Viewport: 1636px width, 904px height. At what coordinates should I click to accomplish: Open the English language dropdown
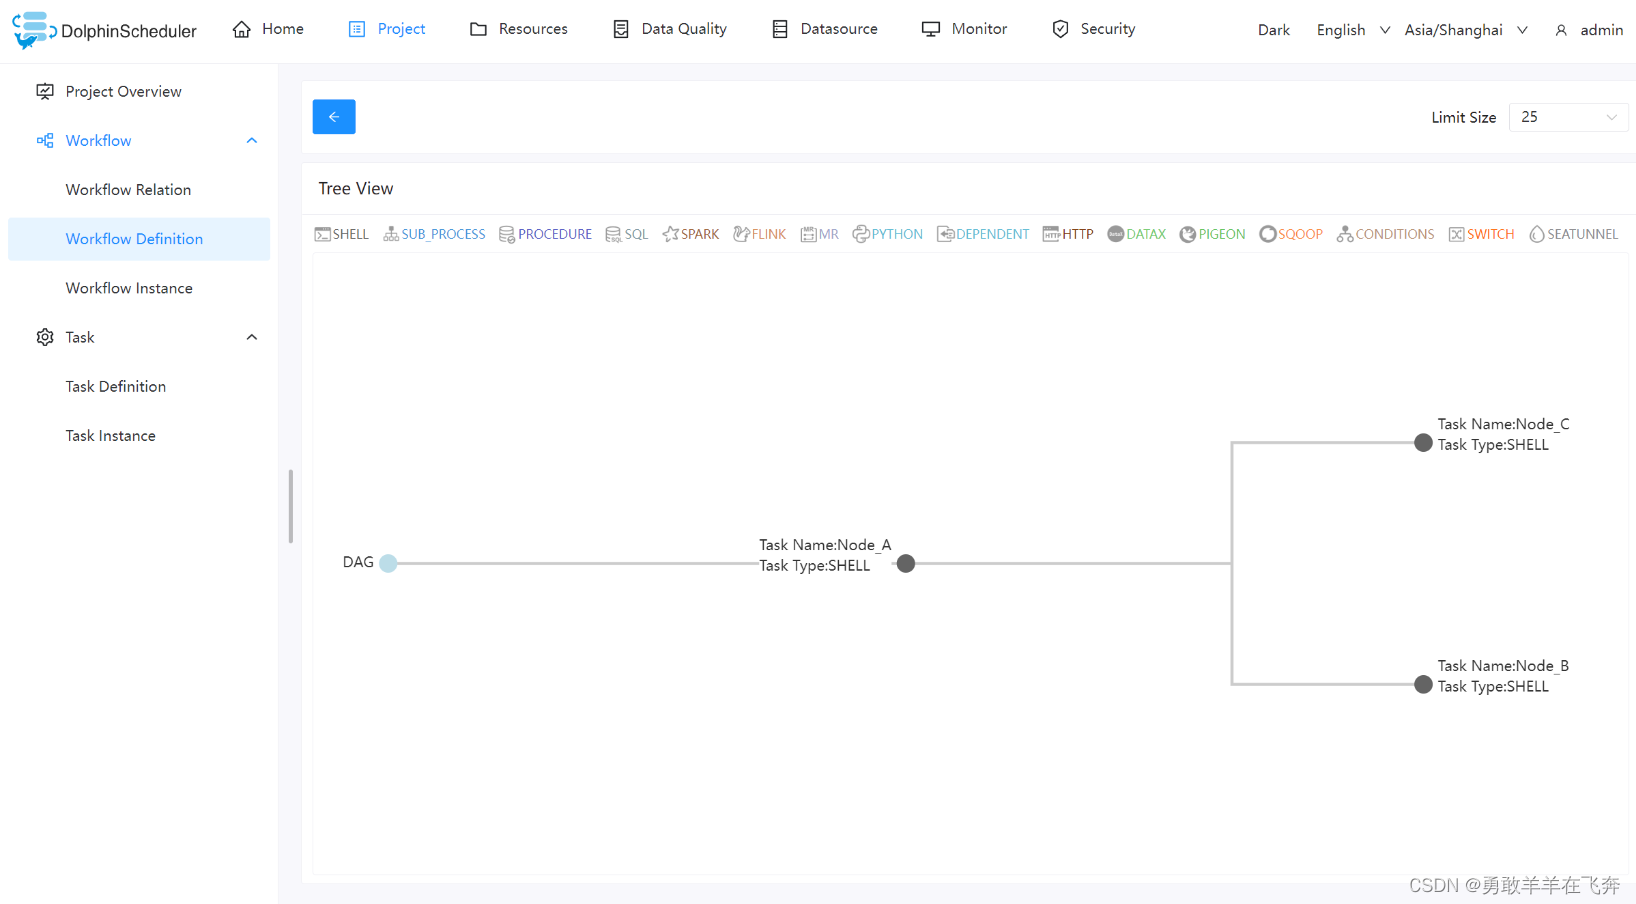click(1352, 30)
